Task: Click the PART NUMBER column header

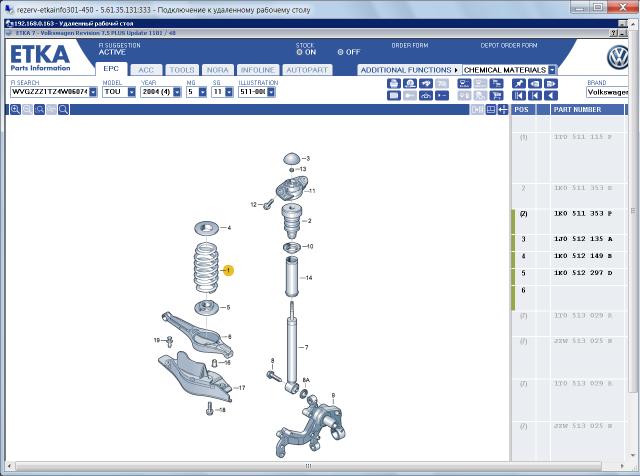Action: pos(586,109)
